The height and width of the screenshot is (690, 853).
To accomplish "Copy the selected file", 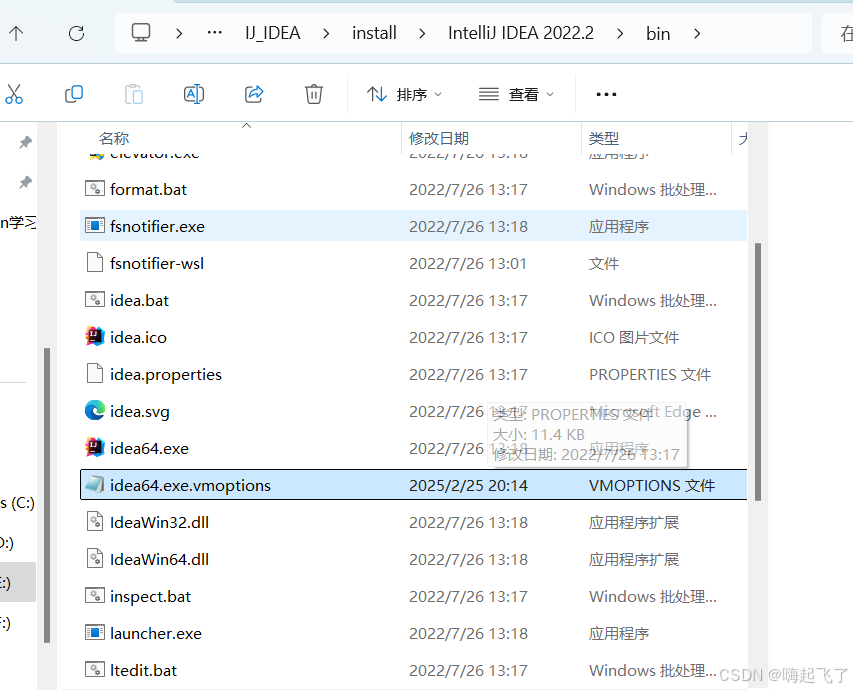I will point(74,94).
